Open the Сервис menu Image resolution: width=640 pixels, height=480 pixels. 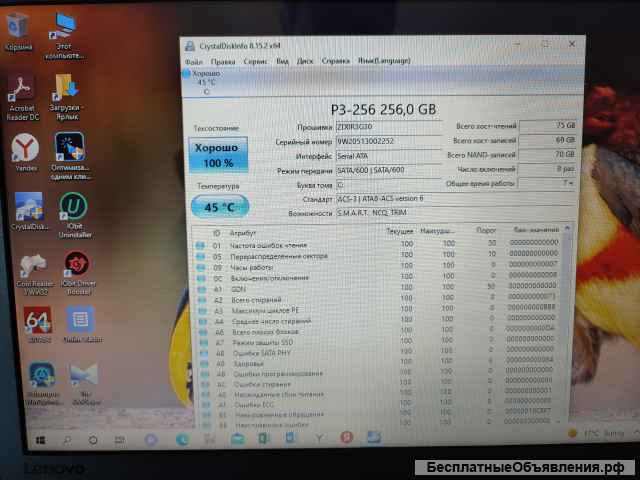255,61
